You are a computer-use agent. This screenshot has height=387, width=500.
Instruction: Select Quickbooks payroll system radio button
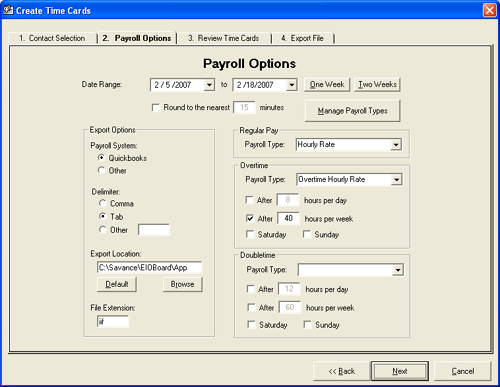(102, 157)
